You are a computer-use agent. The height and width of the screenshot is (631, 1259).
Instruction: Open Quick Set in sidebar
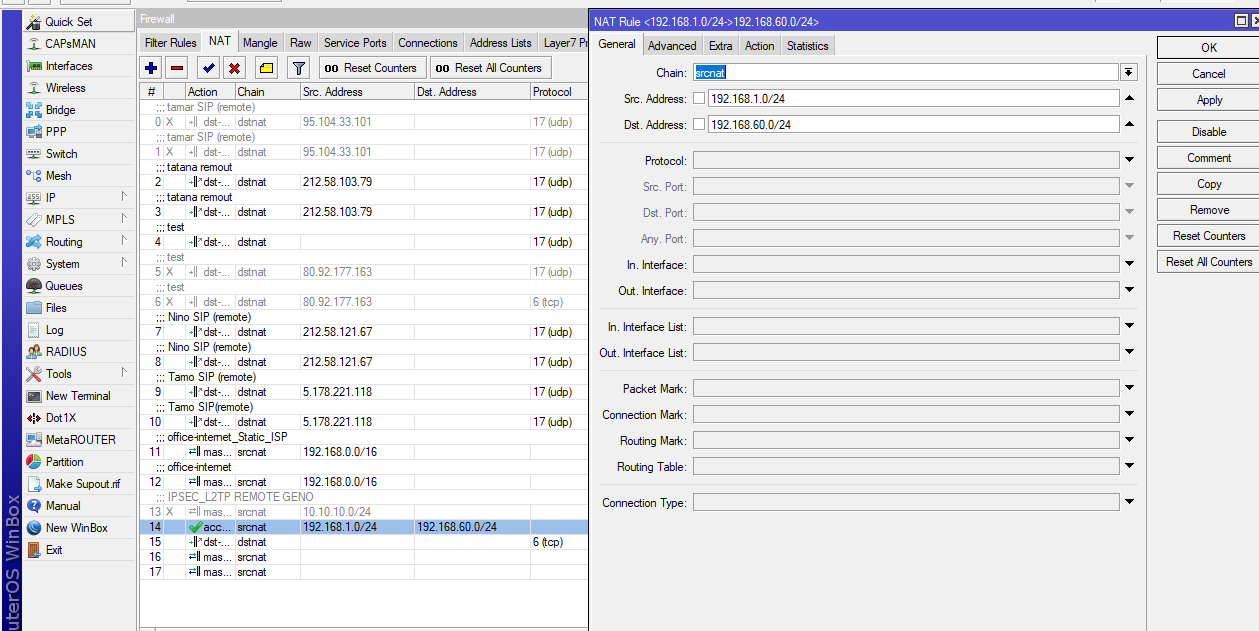pyautogui.click(x=78, y=22)
